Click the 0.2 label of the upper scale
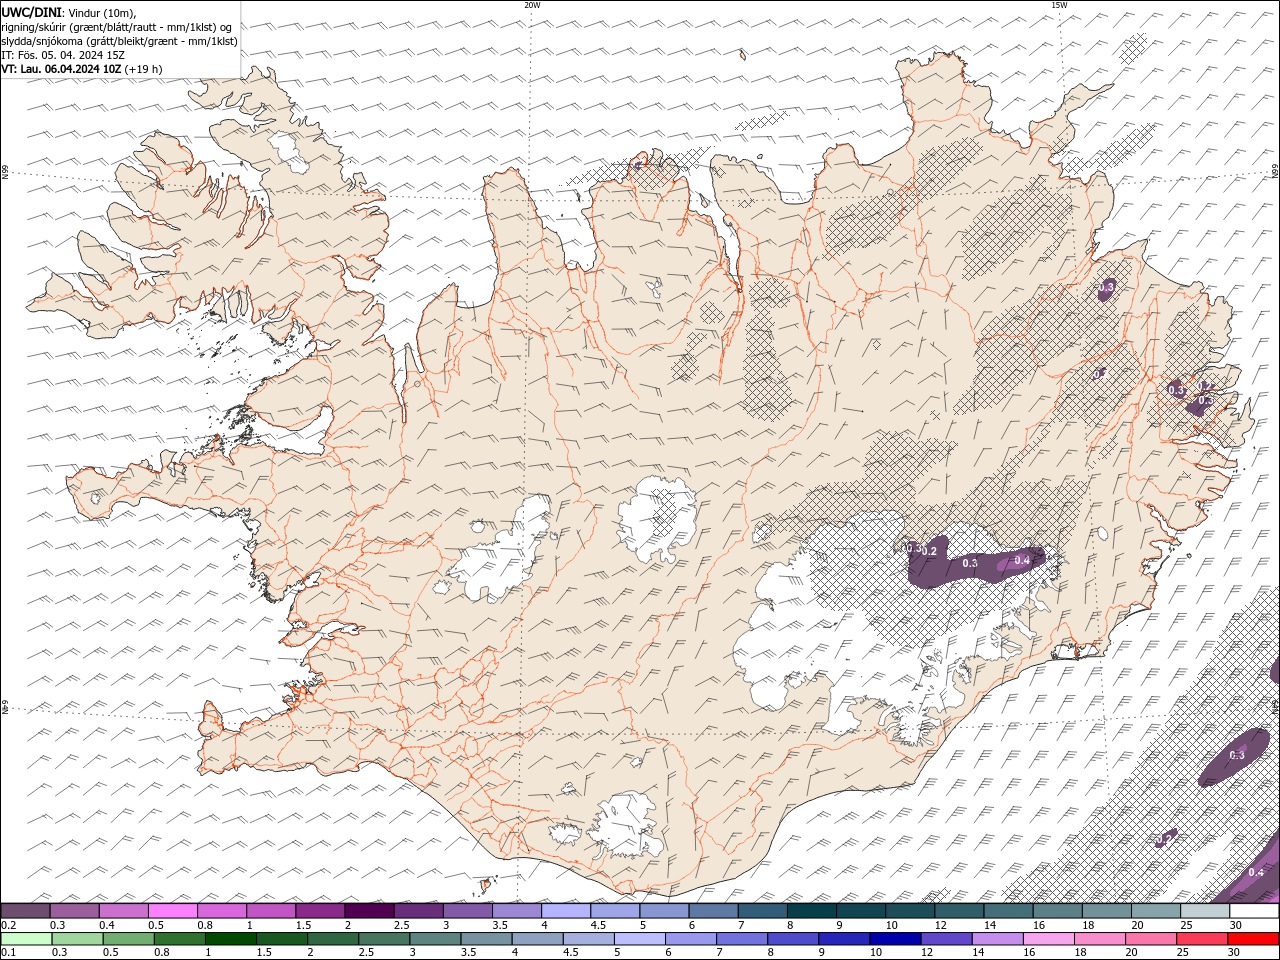 click(x=8, y=925)
